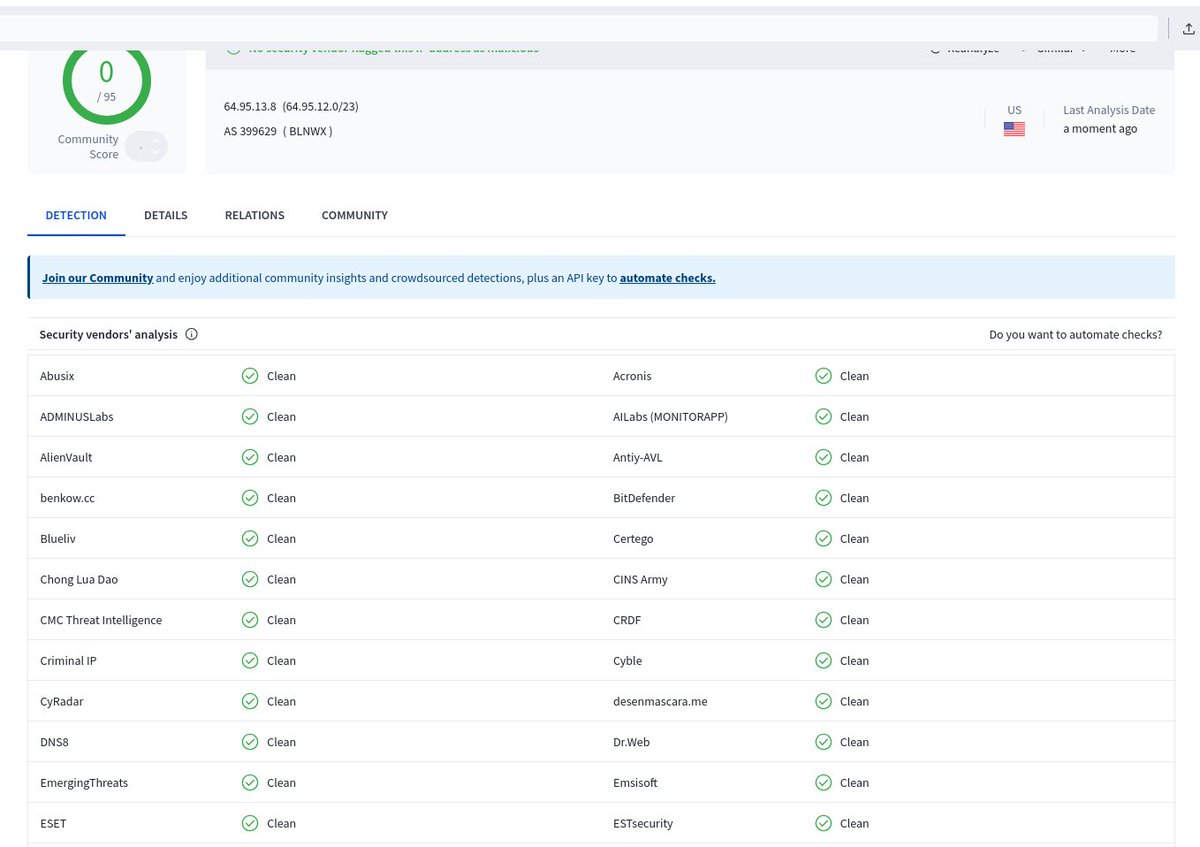Follow the Join our Community link
This screenshot has width=1200, height=847.
pos(97,278)
